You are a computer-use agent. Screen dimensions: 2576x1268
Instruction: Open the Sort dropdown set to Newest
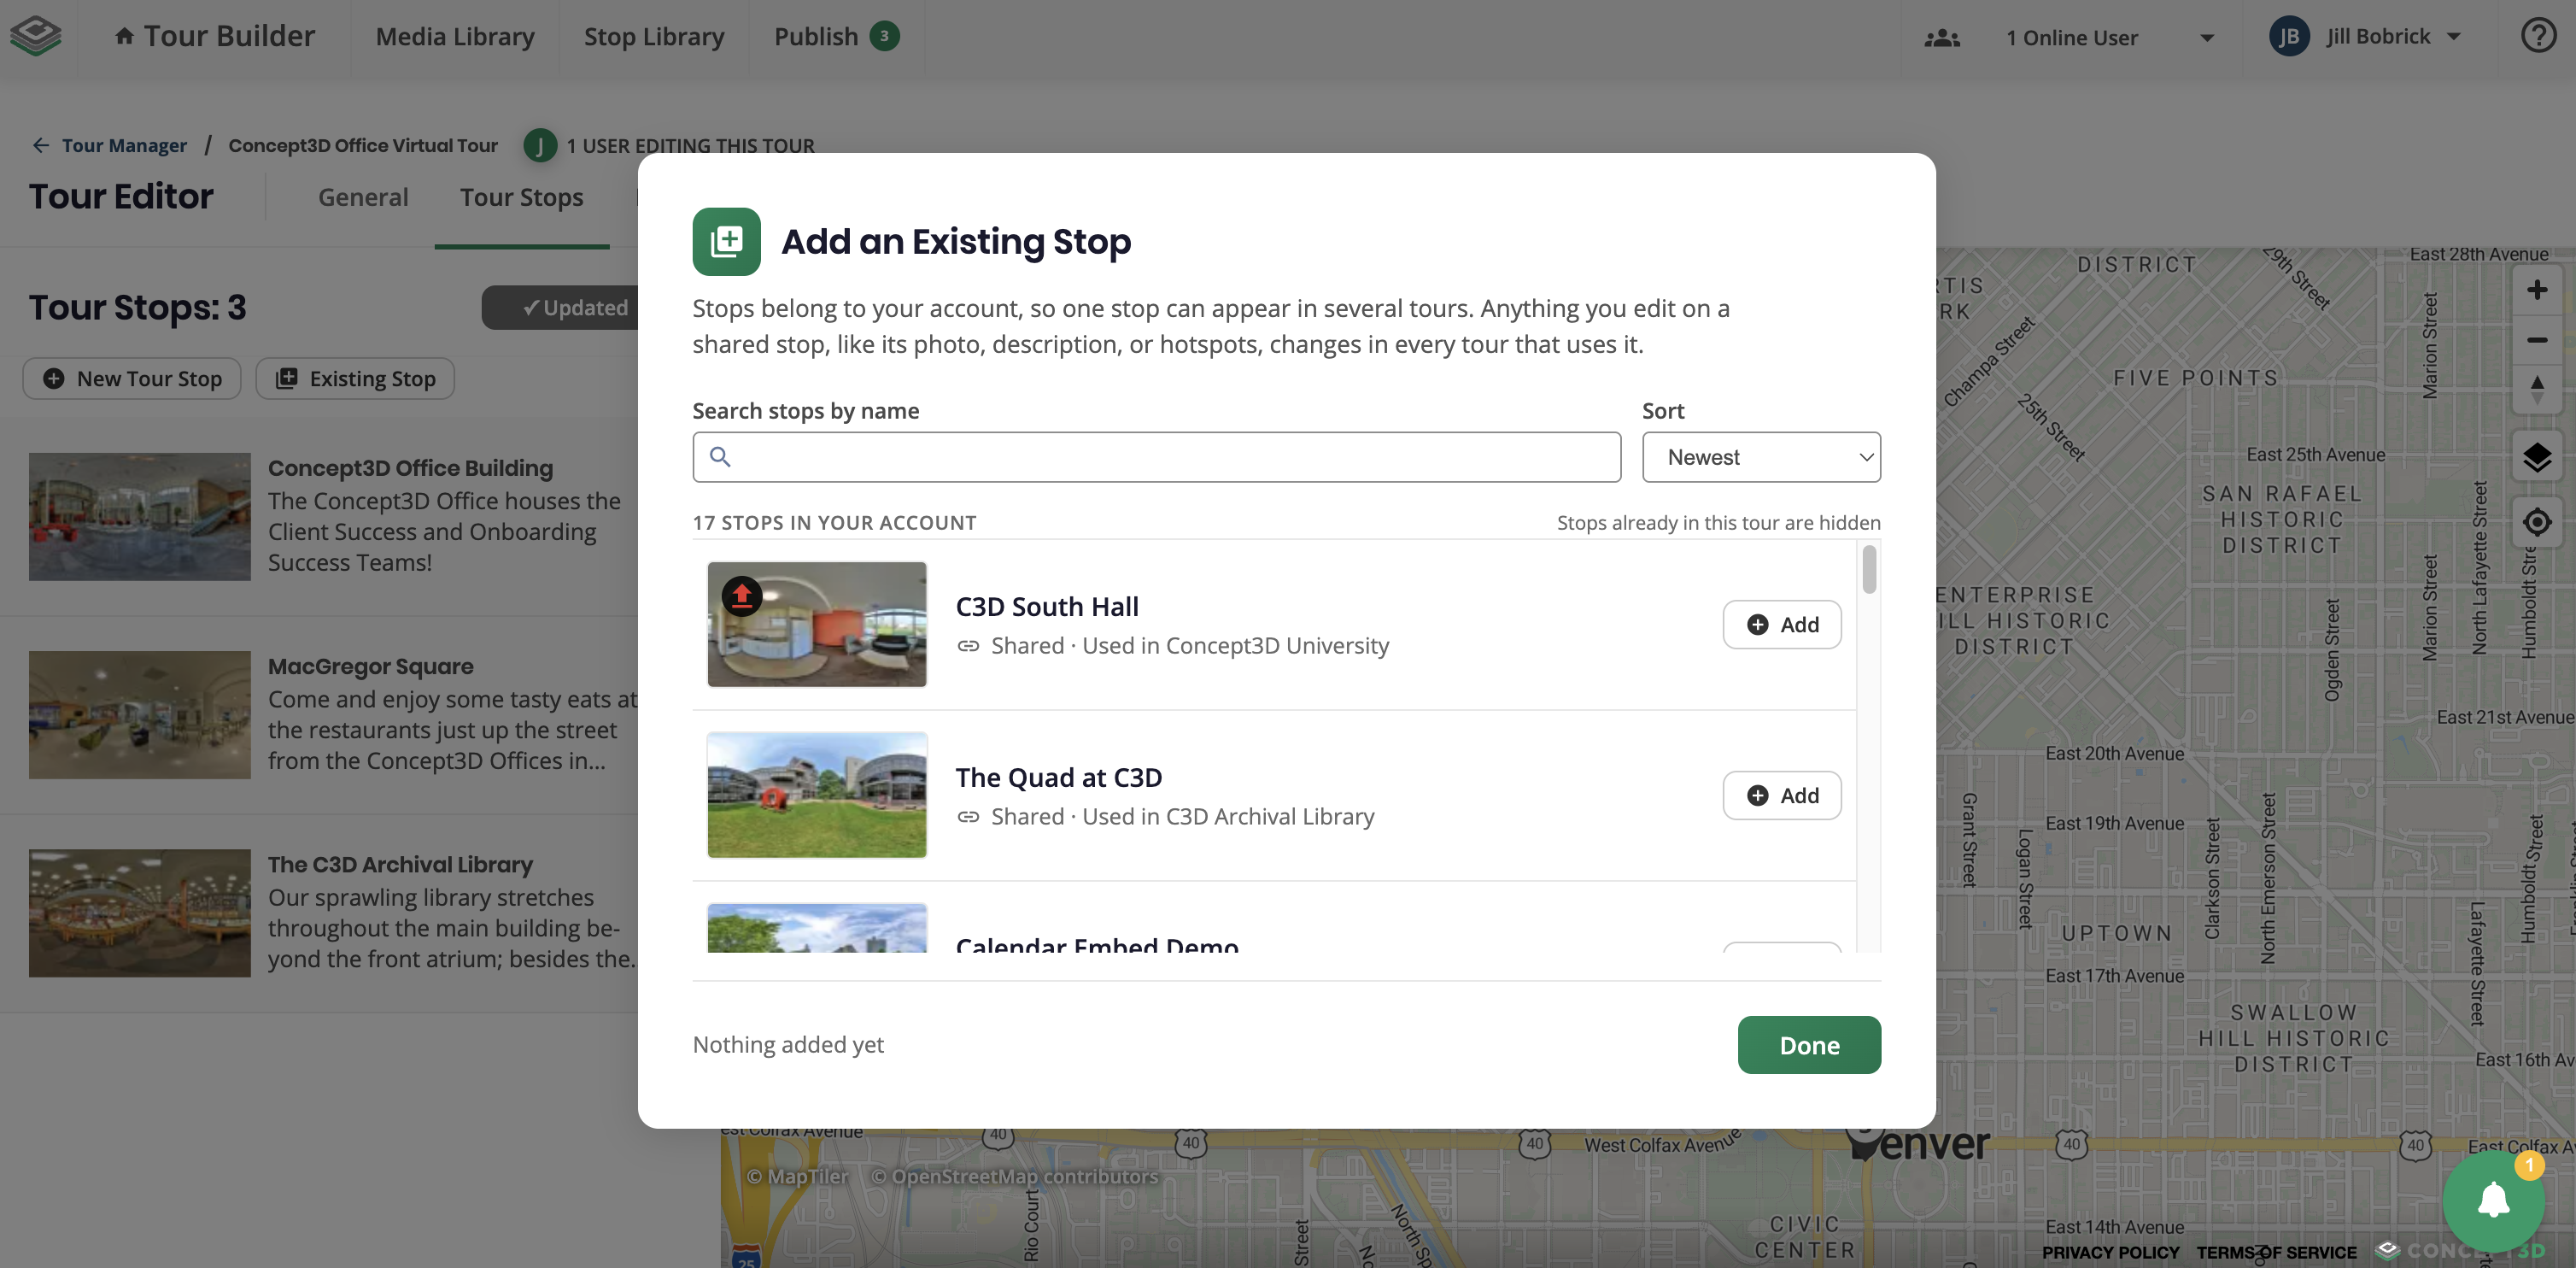[x=1761, y=457]
